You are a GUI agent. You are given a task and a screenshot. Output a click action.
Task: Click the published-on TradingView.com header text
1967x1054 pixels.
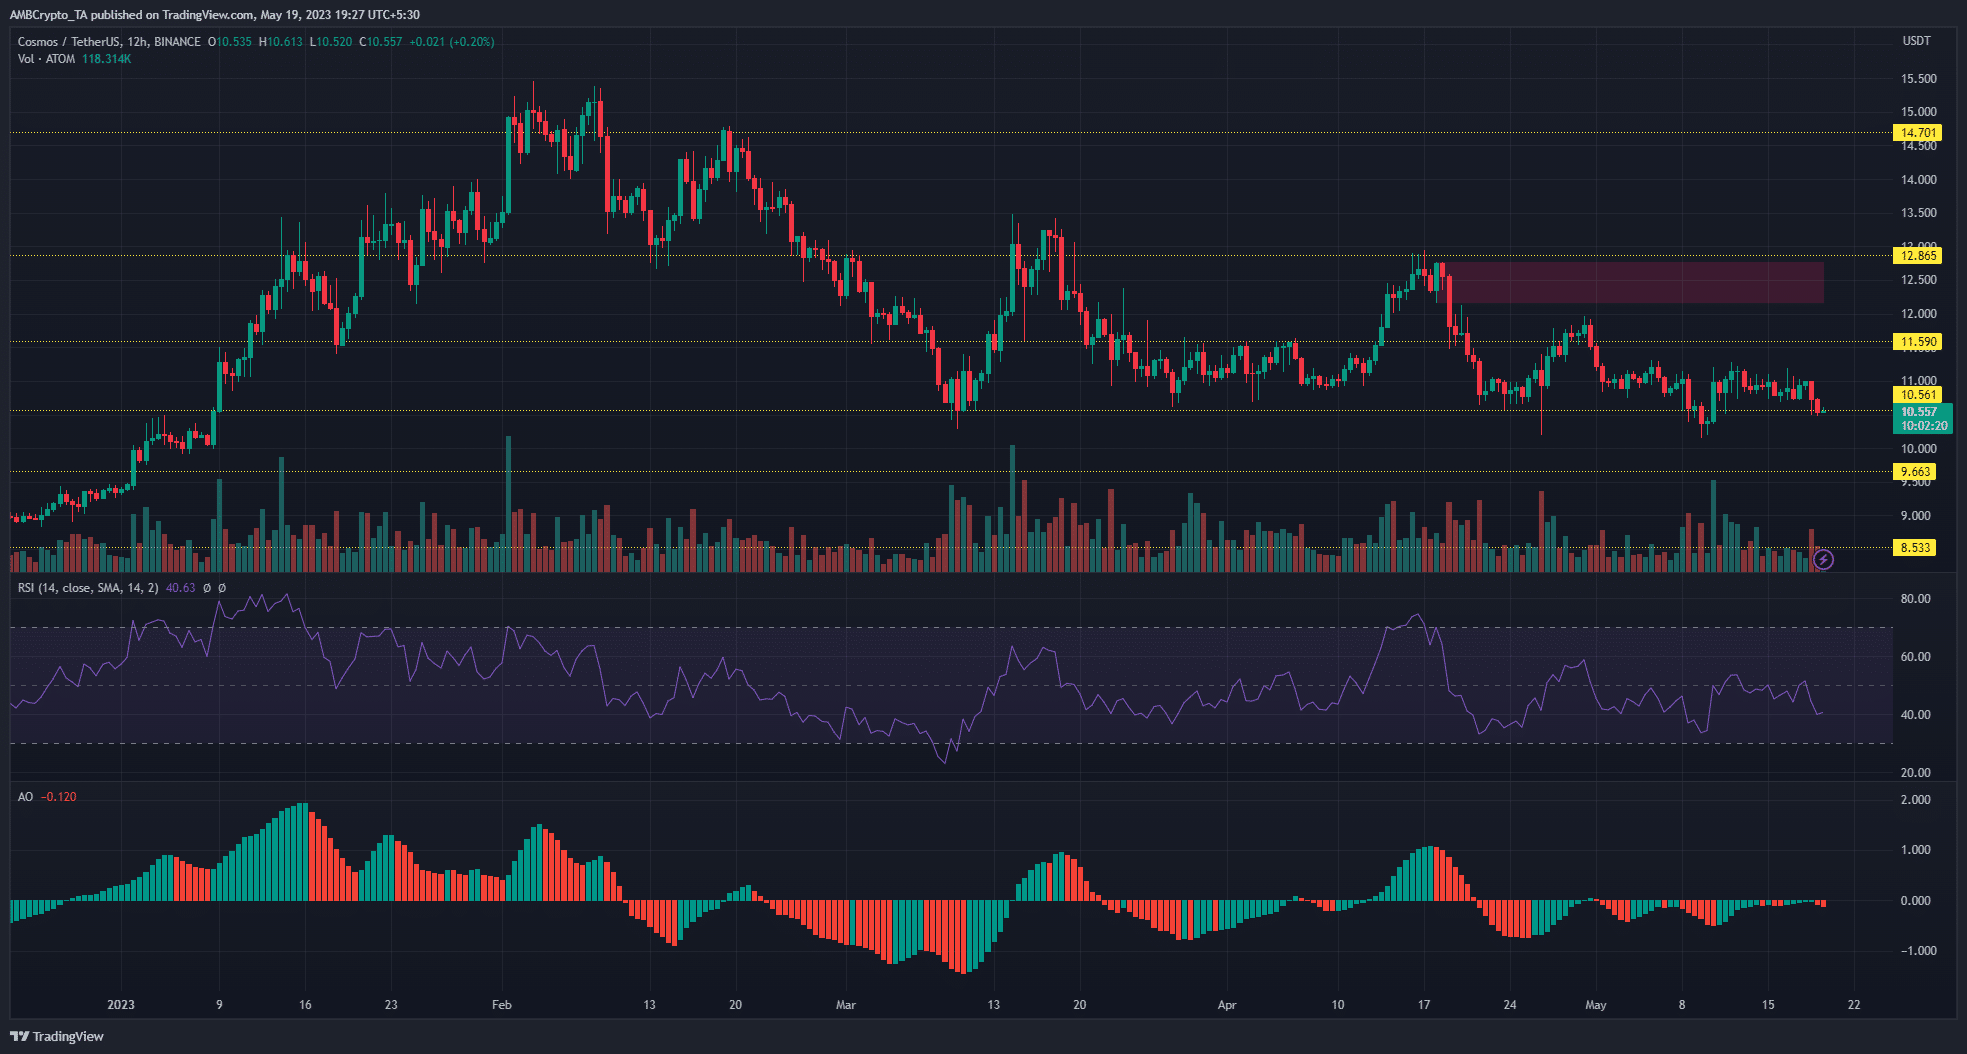point(214,15)
